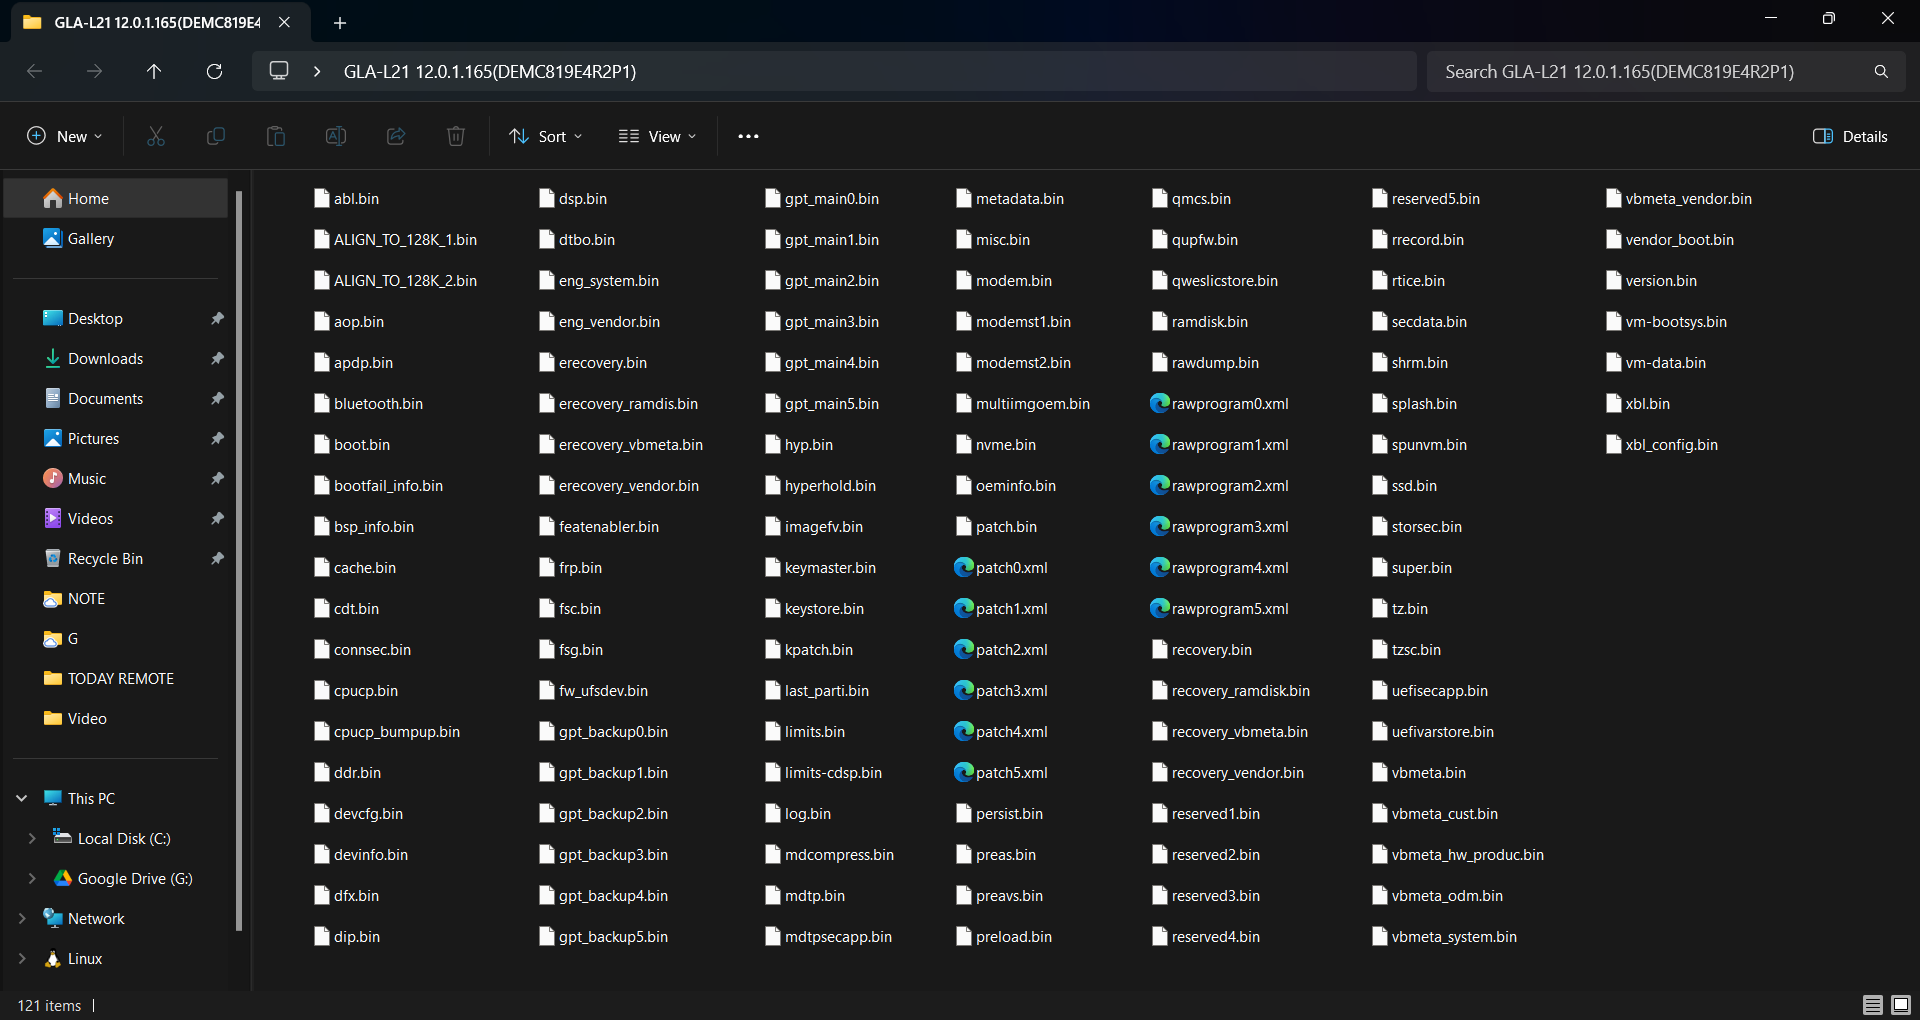Unpin Documents using its pin icon
Viewport: 1920px width, 1020px height.
pyautogui.click(x=217, y=398)
